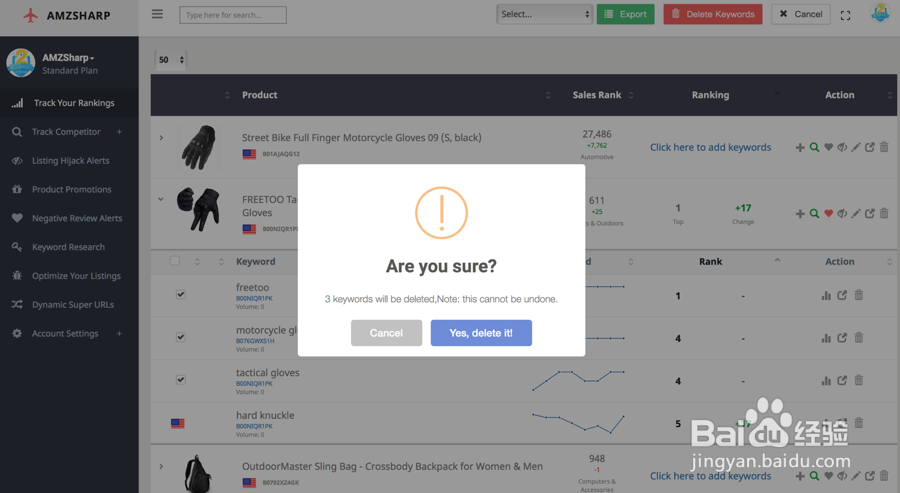Click the Street Bike Gloves product thumbnail
Viewport: 900px width, 493px height.
pyautogui.click(x=198, y=147)
